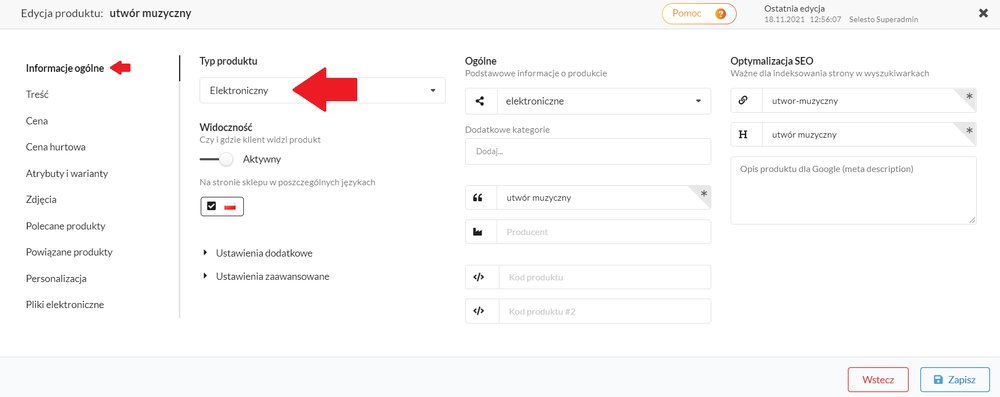The image size is (1000, 397).
Task: Click asterisk marker on SEO title field
Action: click(x=969, y=130)
